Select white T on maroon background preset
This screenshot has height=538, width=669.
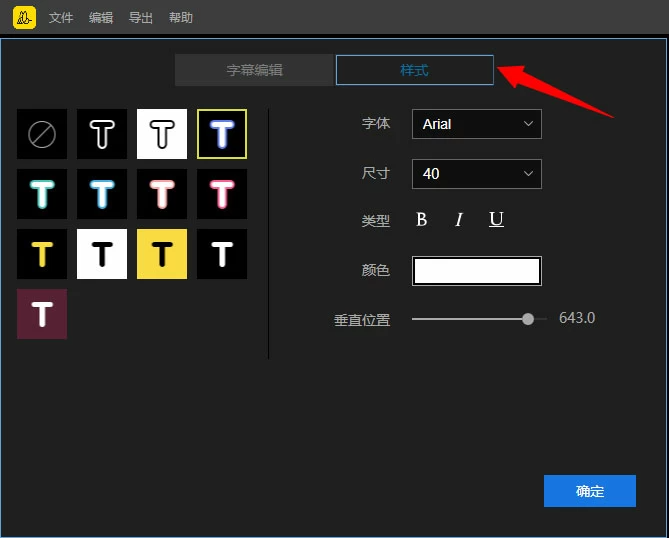42,314
